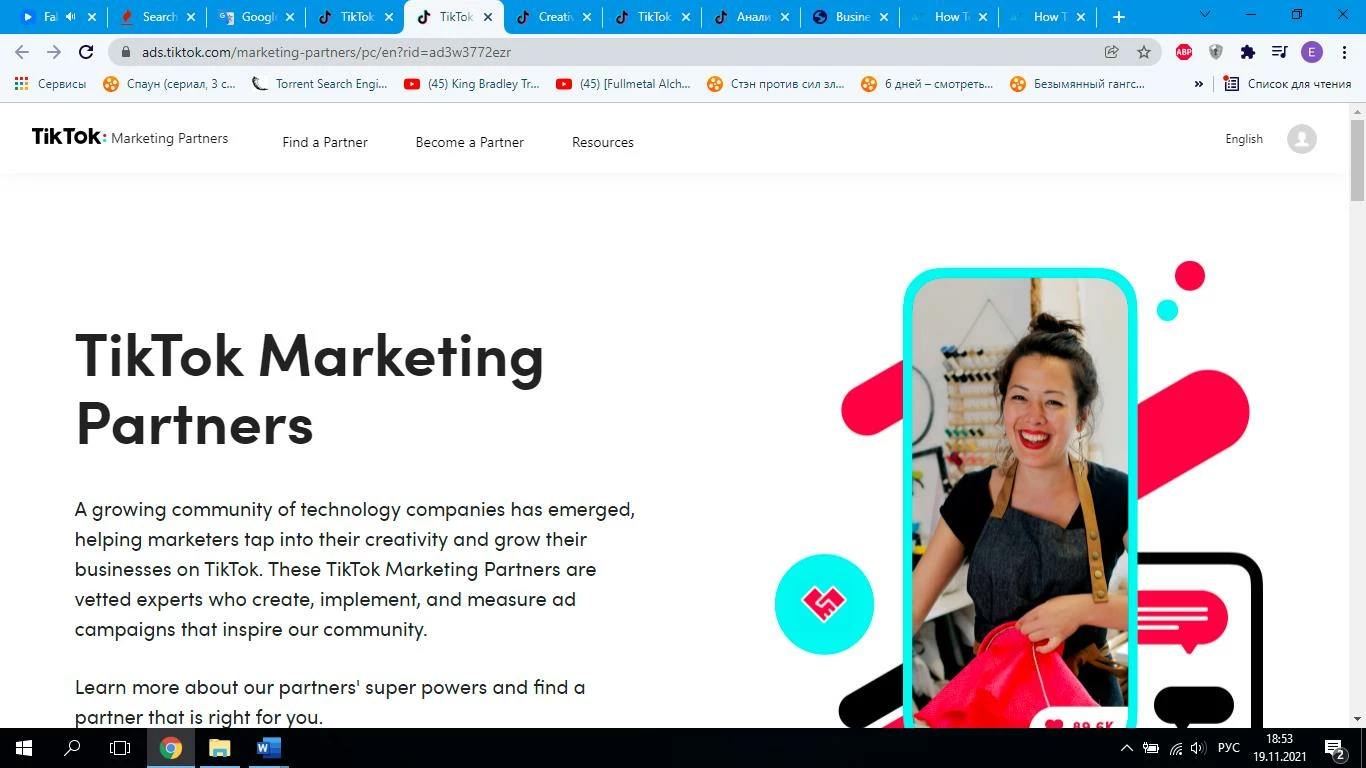Open the tab search chevron in title bar

pos(1205,15)
